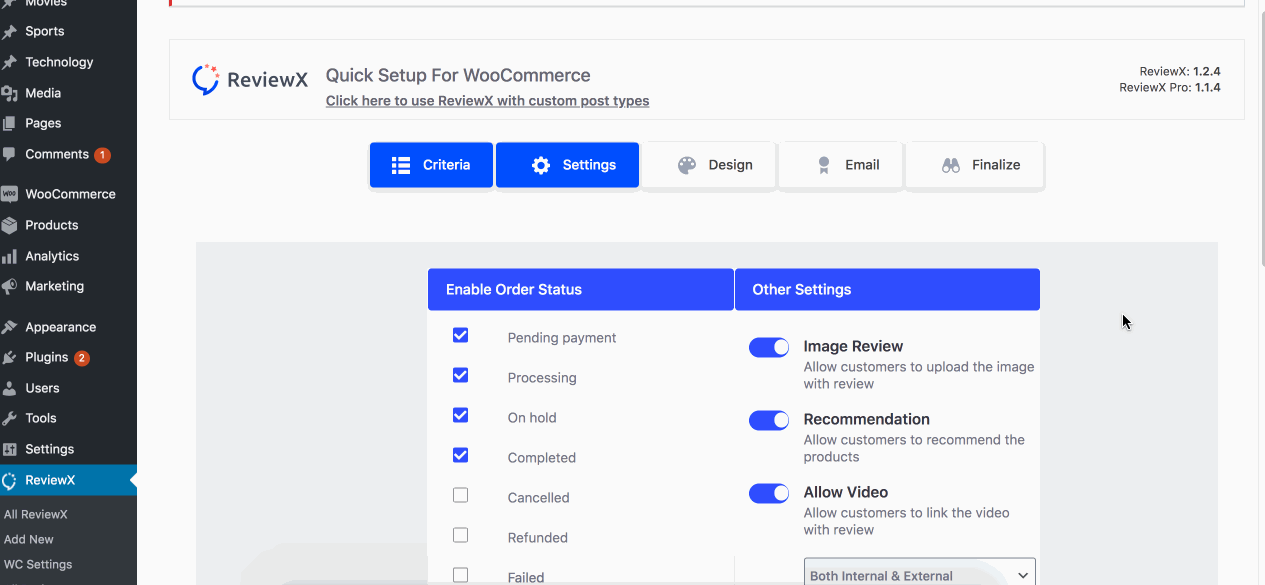
Task: Click the Marketing megaphone icon
Action: (10, 286)
